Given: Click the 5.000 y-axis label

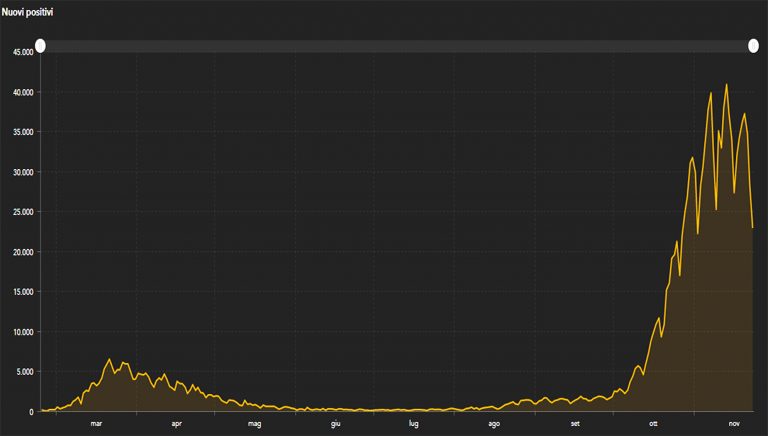Looking at the screenshot, I should tap(25, 371).
